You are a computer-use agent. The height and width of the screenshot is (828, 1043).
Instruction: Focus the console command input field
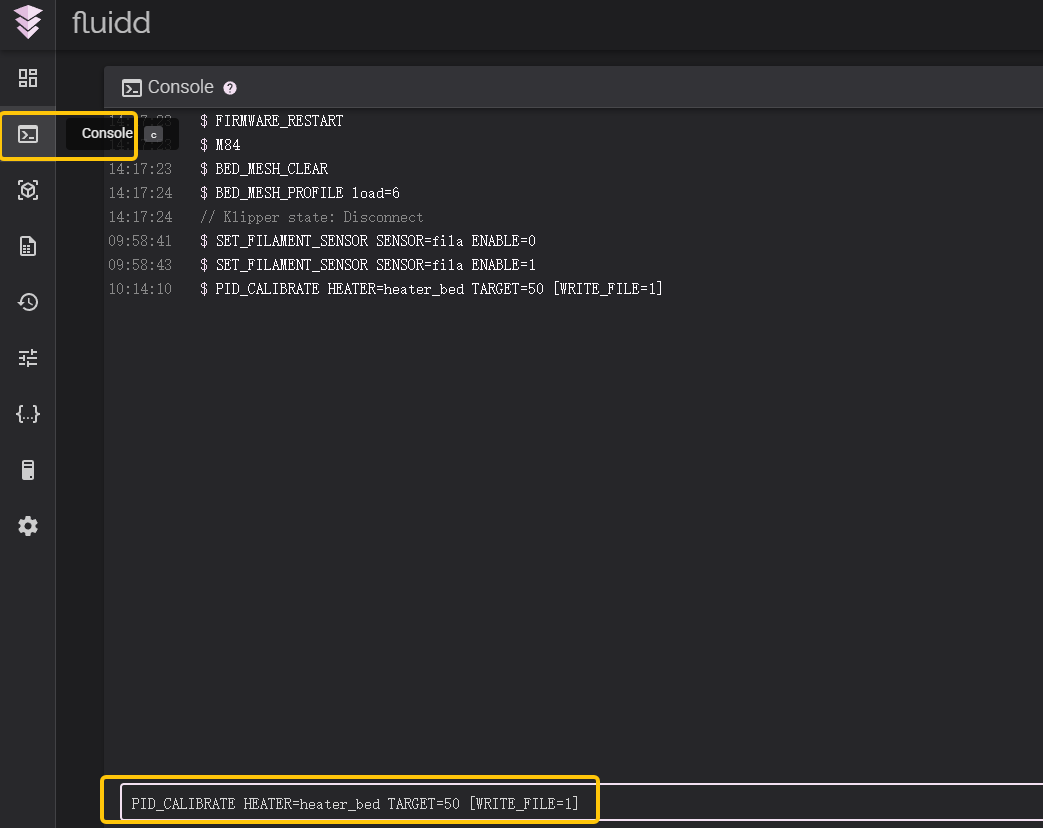tap(580, 803)
